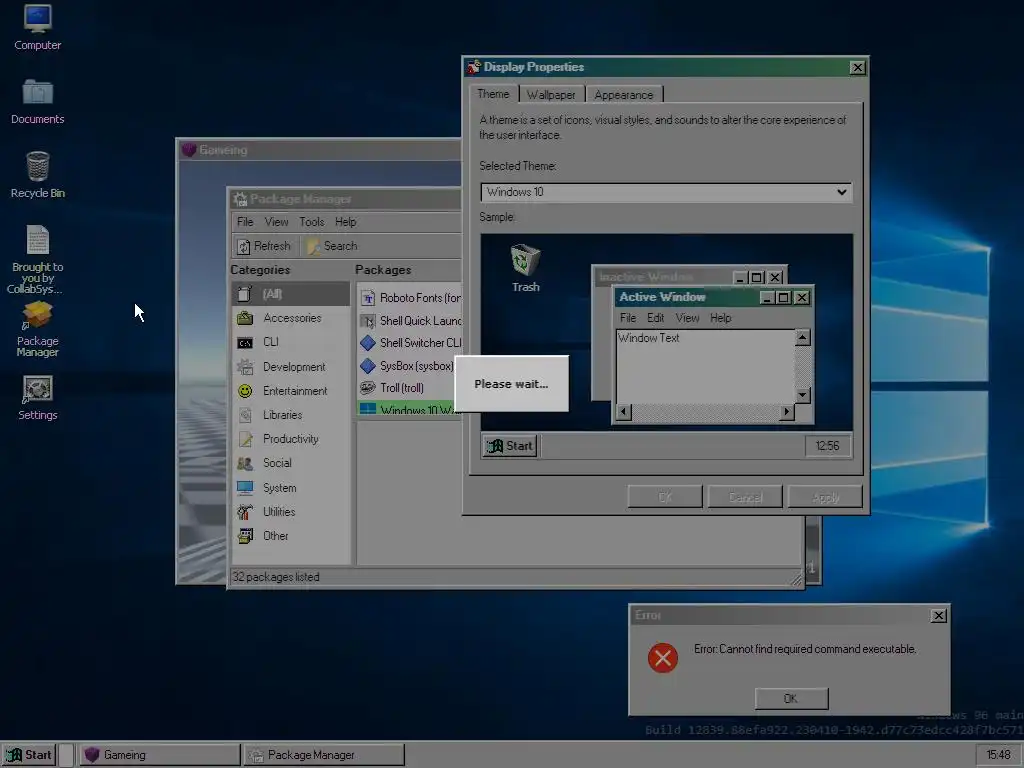1024x768 pixels.
Task: Click the sample window's scroll right arrow
Action: pos(787,412)
